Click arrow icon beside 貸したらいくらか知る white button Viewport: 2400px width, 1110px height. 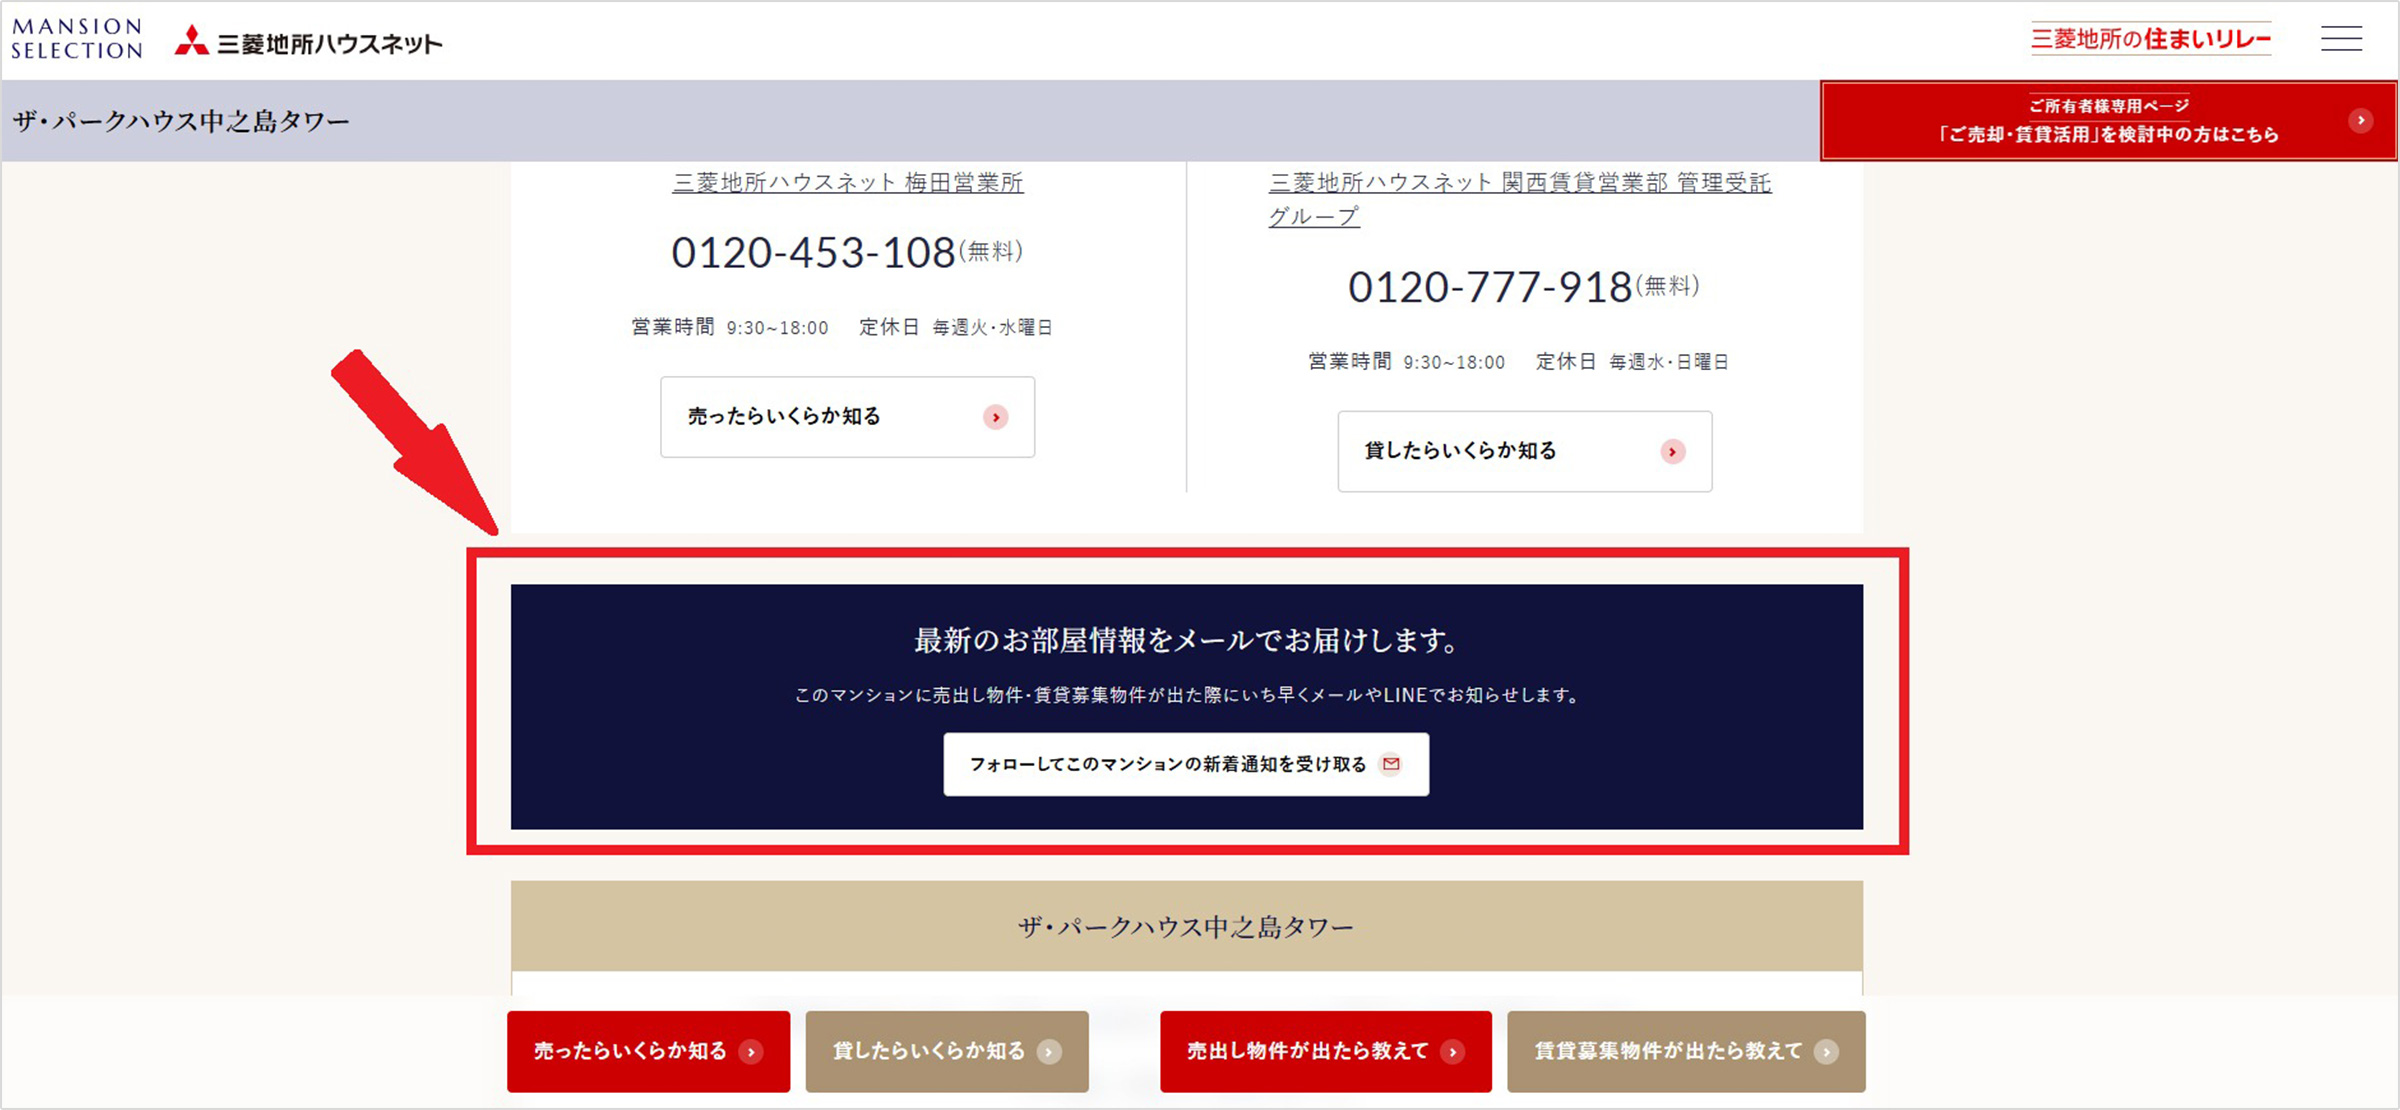[x=1672, y=452]
